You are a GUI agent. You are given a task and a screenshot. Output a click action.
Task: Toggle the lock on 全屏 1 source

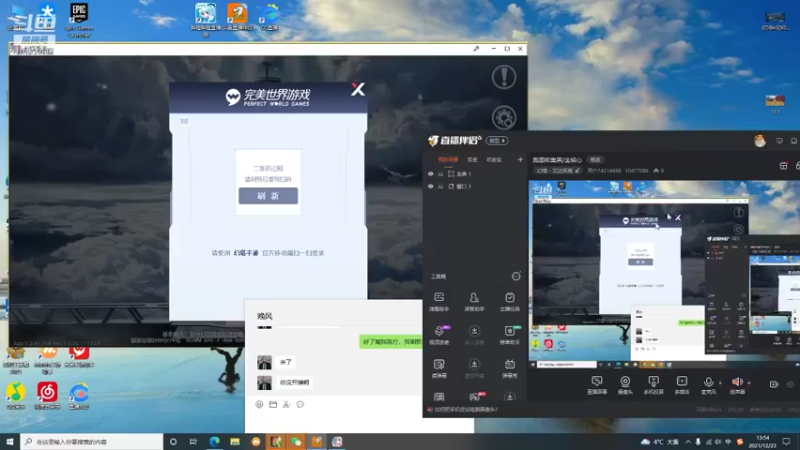tap(441, 174)
